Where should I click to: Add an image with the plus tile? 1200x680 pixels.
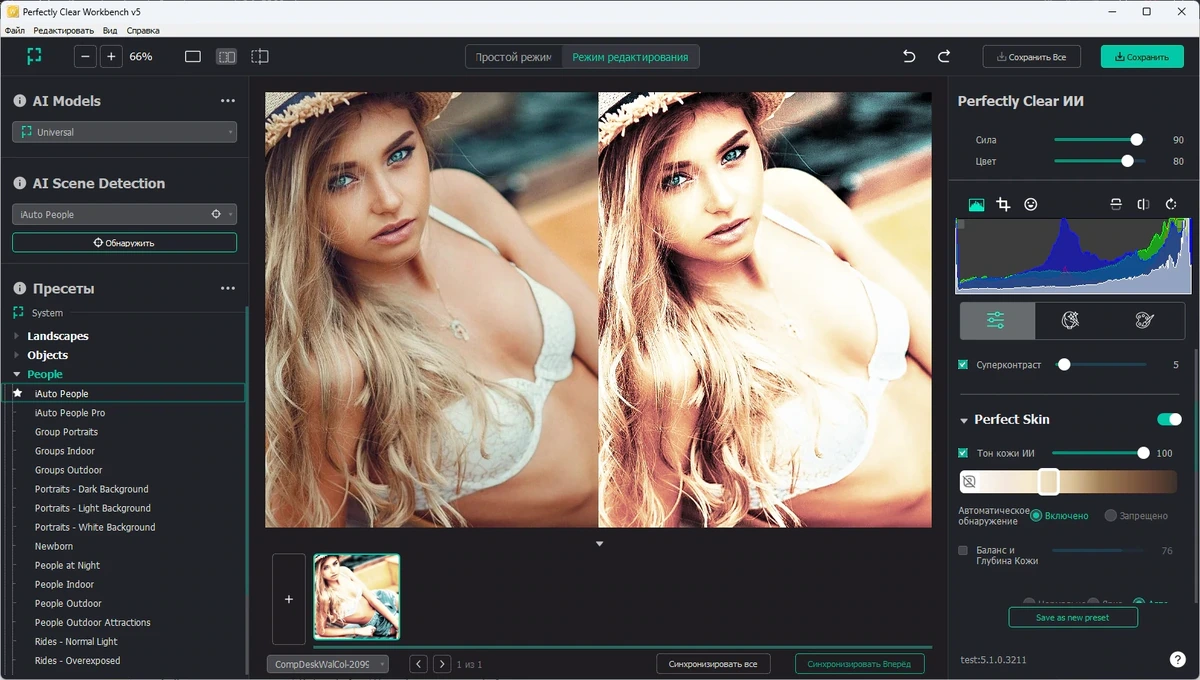(x=289, y=599)
